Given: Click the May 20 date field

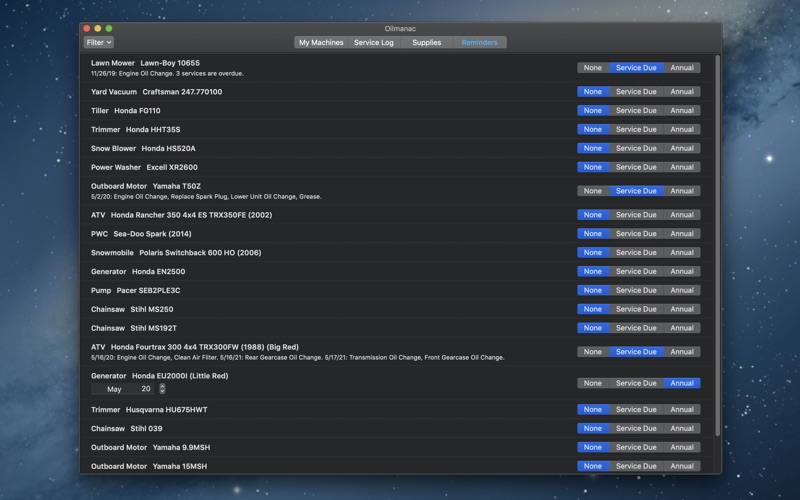Looking at the screenshot, I should tap(124, 389).
